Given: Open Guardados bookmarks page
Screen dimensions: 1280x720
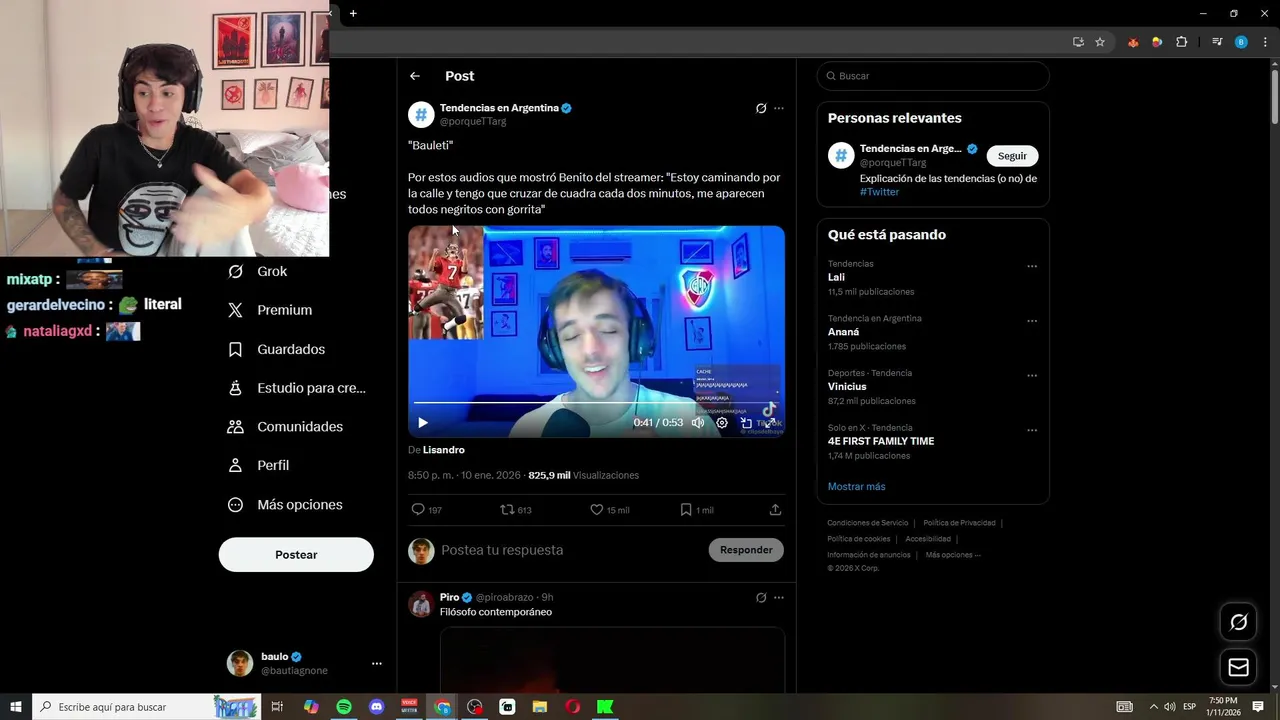Looking at the screenshot, I should click(276, 349).
